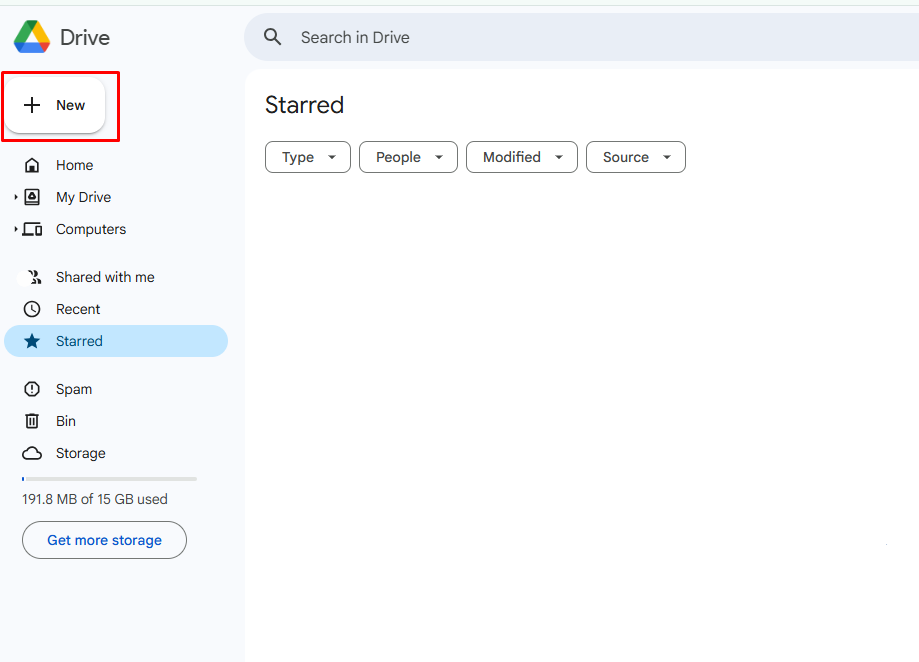Viewport: 919px width, 662px height.
Task: Select the Recent clock icon
Action: click(31, 308)
